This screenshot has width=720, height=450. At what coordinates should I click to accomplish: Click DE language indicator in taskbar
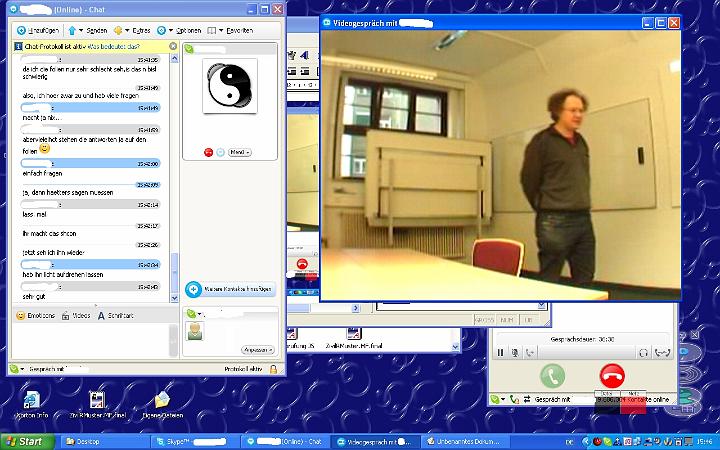point(569,442)
